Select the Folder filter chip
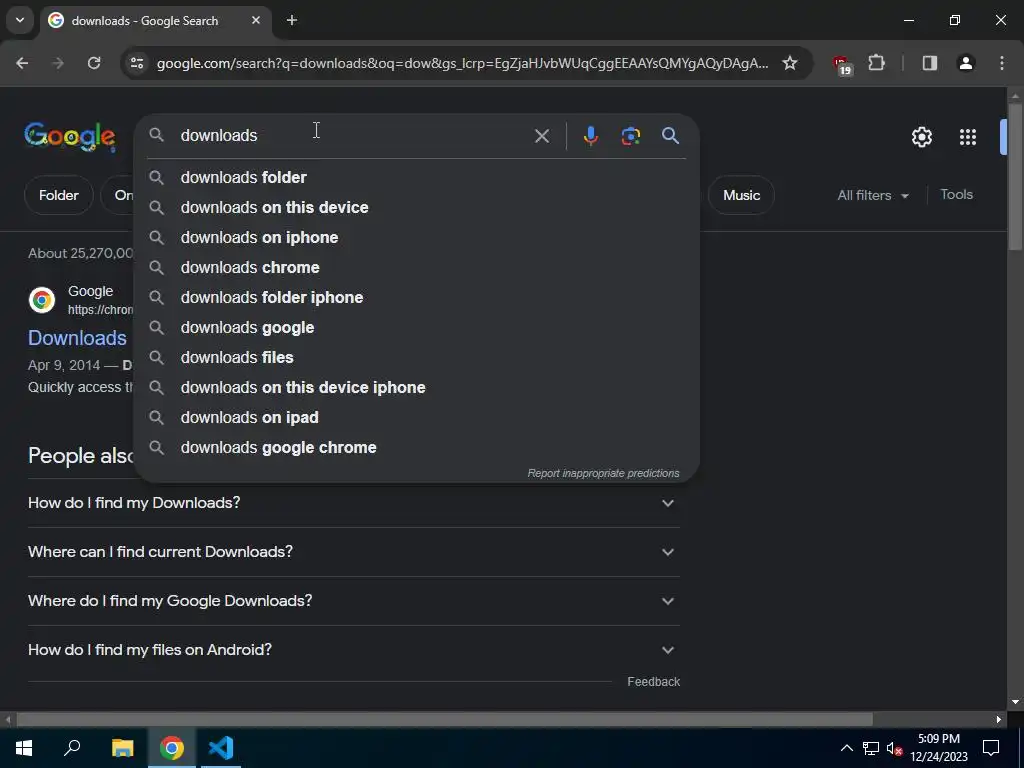This screenshot has height=768, width=1024. click(x=59, y=195)
